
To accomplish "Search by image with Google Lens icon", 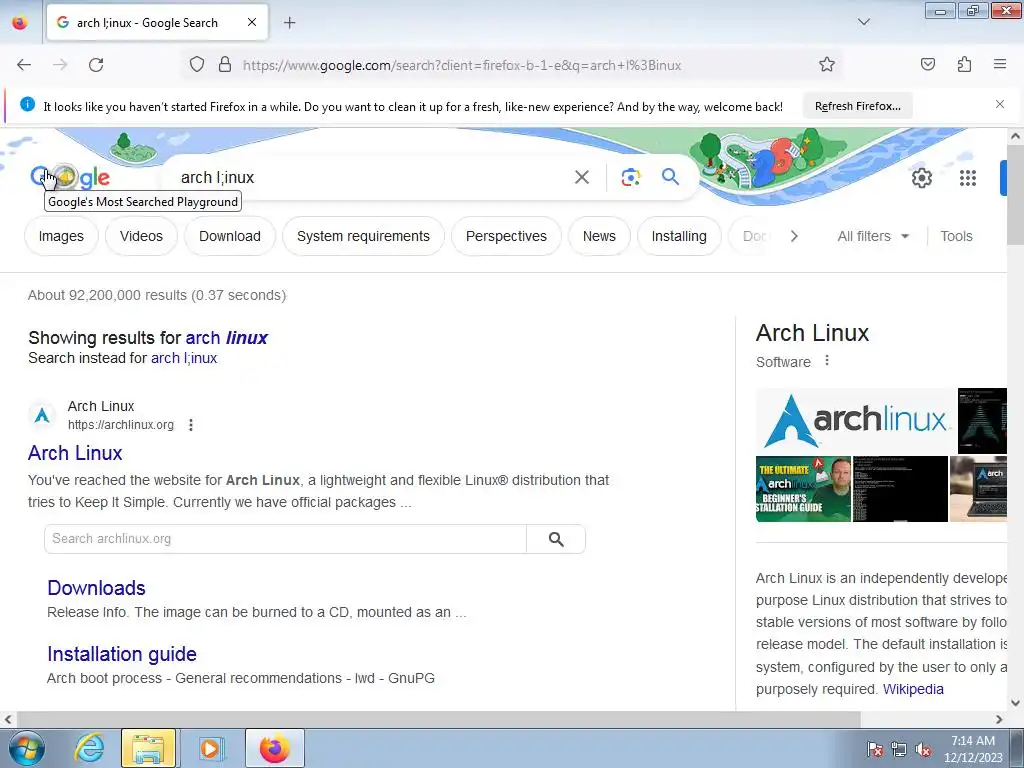I will [x=630, y=177].
